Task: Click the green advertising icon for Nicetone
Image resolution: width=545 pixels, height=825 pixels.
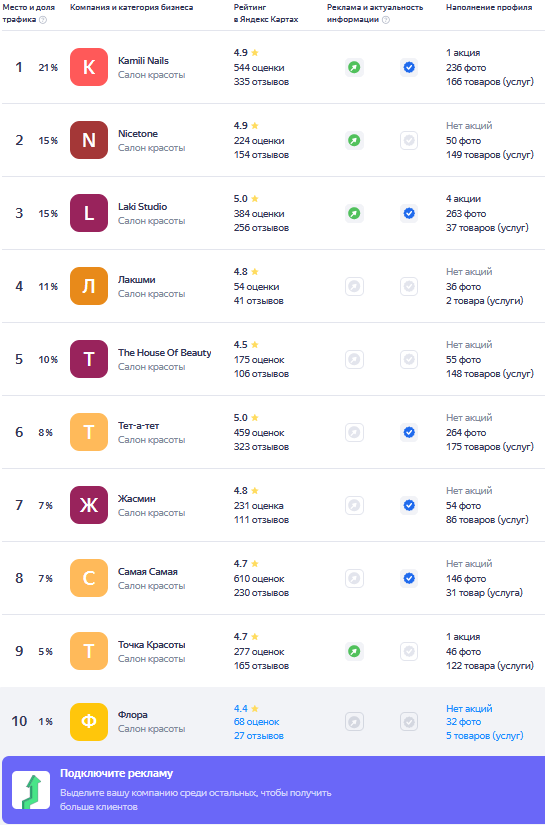Action: (355, 140)
